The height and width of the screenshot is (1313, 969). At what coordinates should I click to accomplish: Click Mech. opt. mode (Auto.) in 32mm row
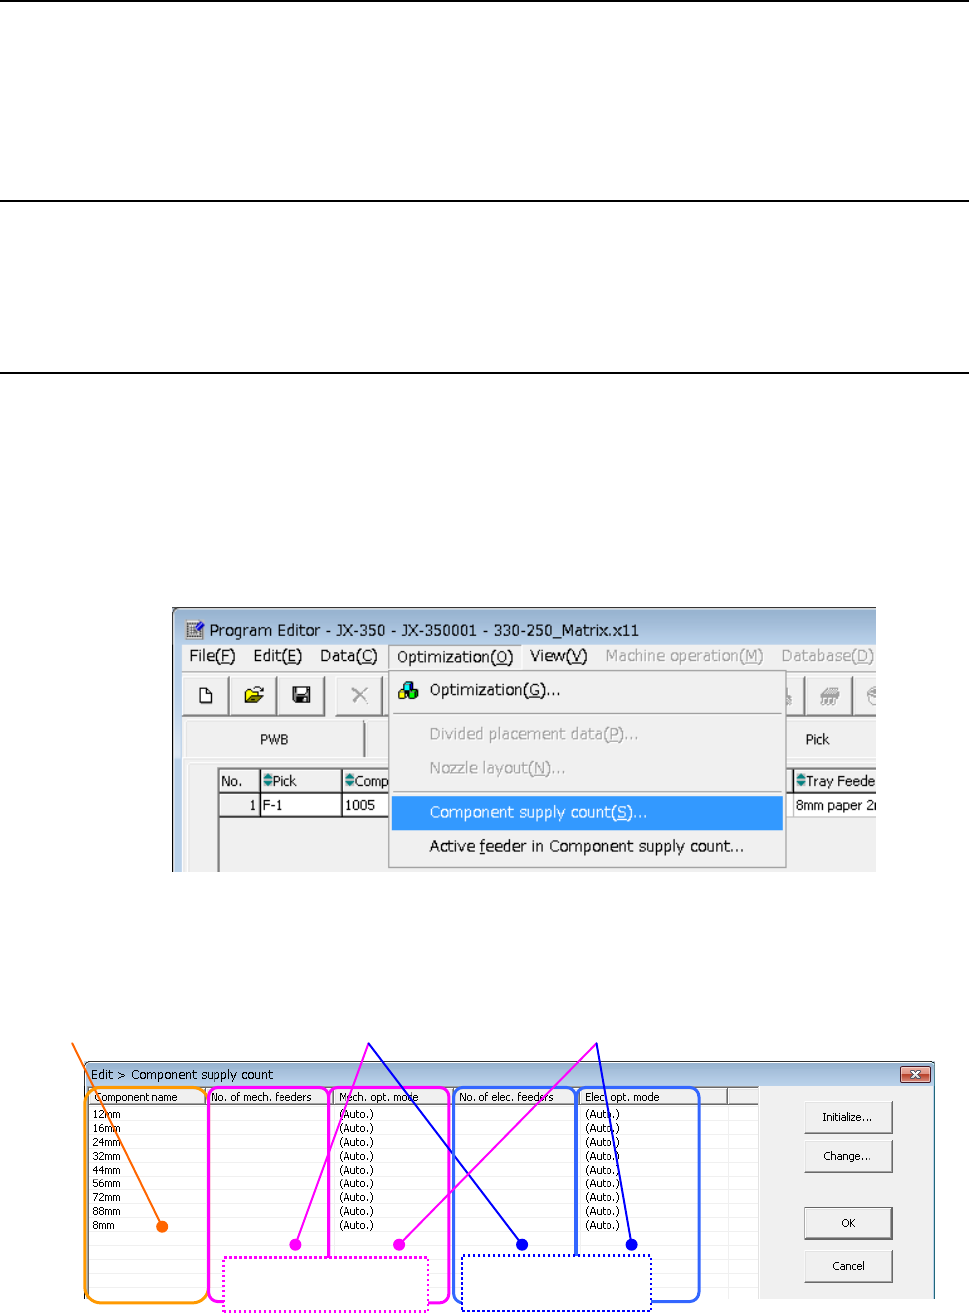pyautogui.click(x=356, y=1156)
